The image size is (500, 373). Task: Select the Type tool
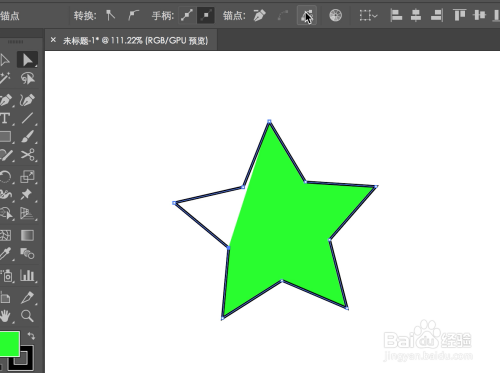(x=5, y=118)
